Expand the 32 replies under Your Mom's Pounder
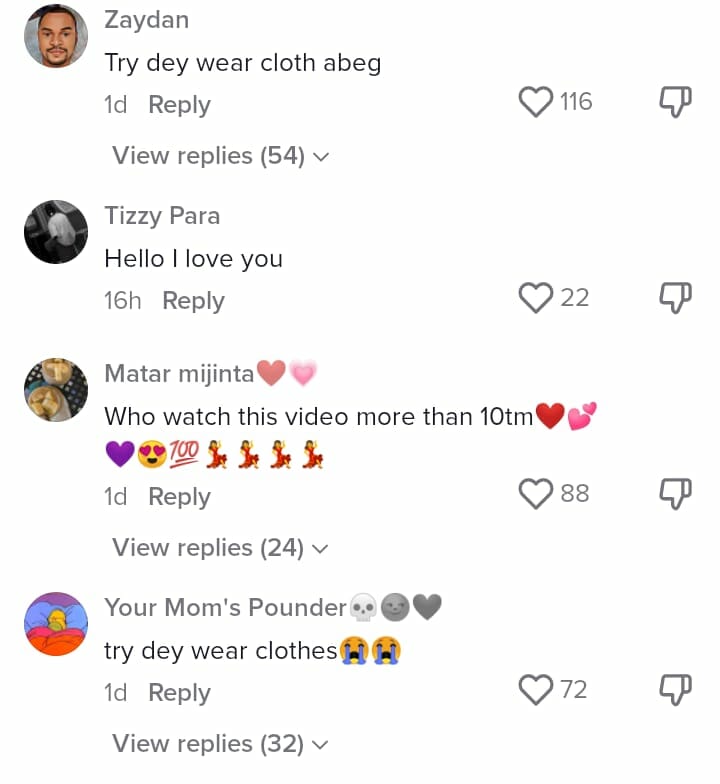720x784 pixels. tap(220, 744)
